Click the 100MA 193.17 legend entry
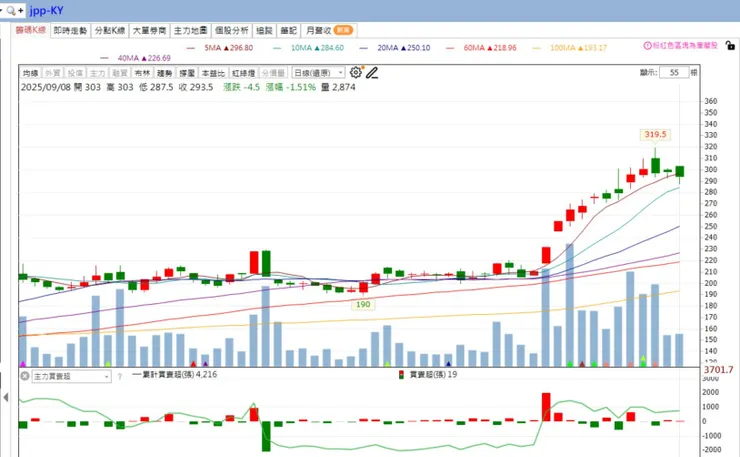Image resolution: width=740 pixels, height=457 pixels. [570, 48]
